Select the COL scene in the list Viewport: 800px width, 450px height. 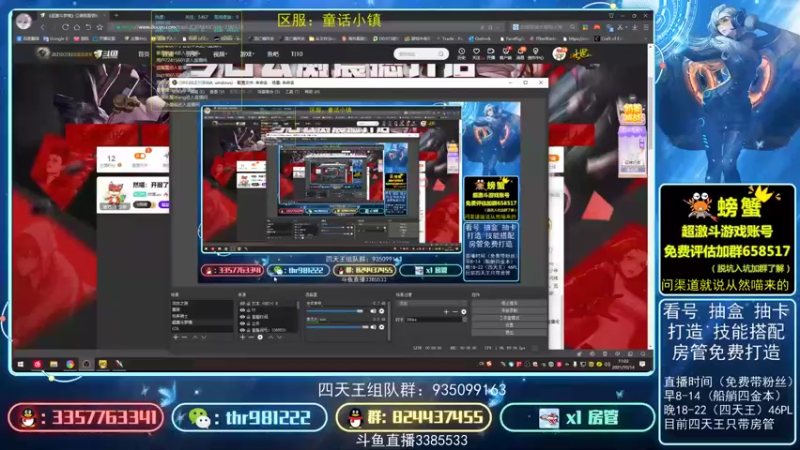pos(201,329)
